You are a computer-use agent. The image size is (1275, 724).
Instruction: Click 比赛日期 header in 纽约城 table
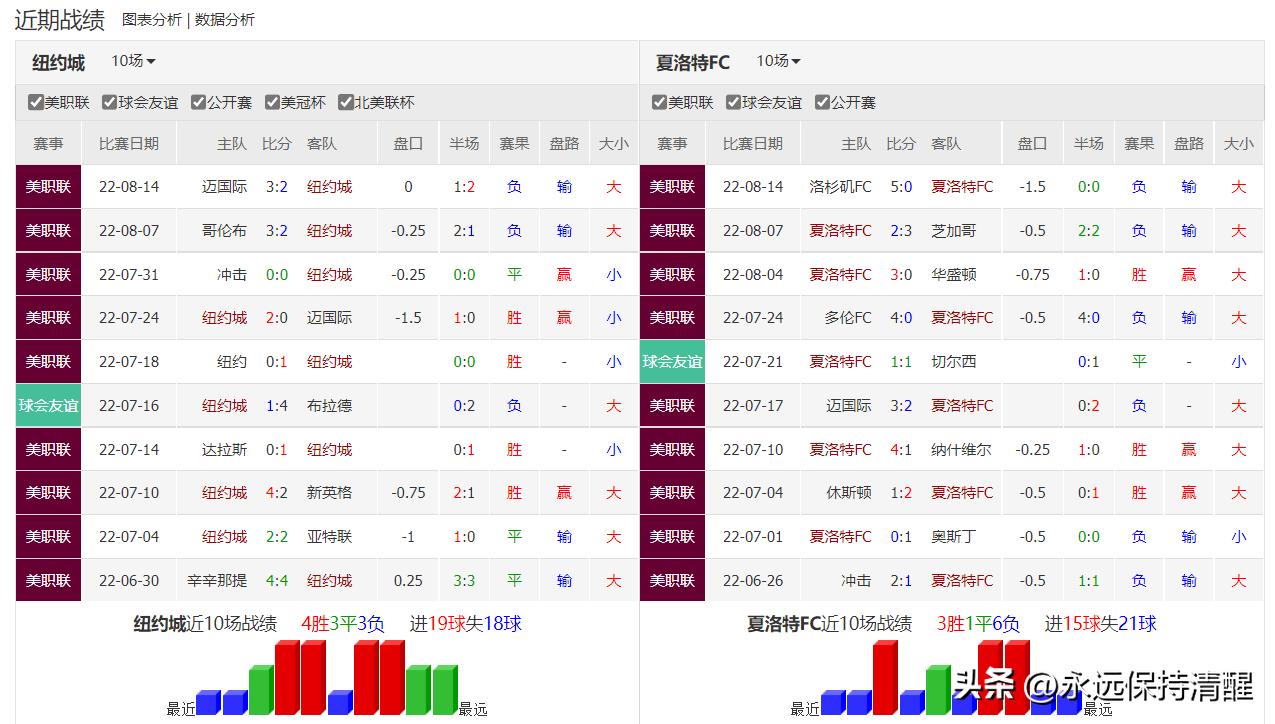pos(129,143)
